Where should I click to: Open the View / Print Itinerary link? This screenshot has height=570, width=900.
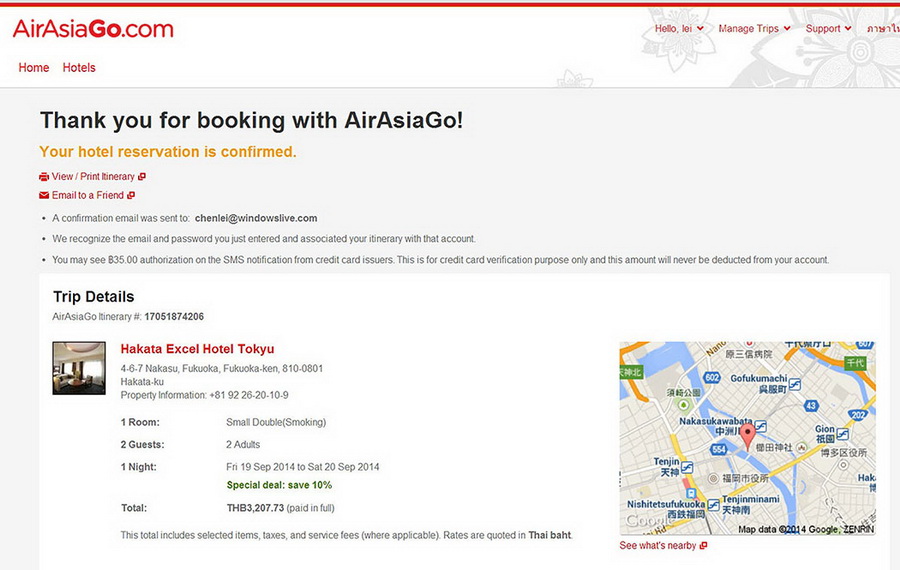coord(93,177)
